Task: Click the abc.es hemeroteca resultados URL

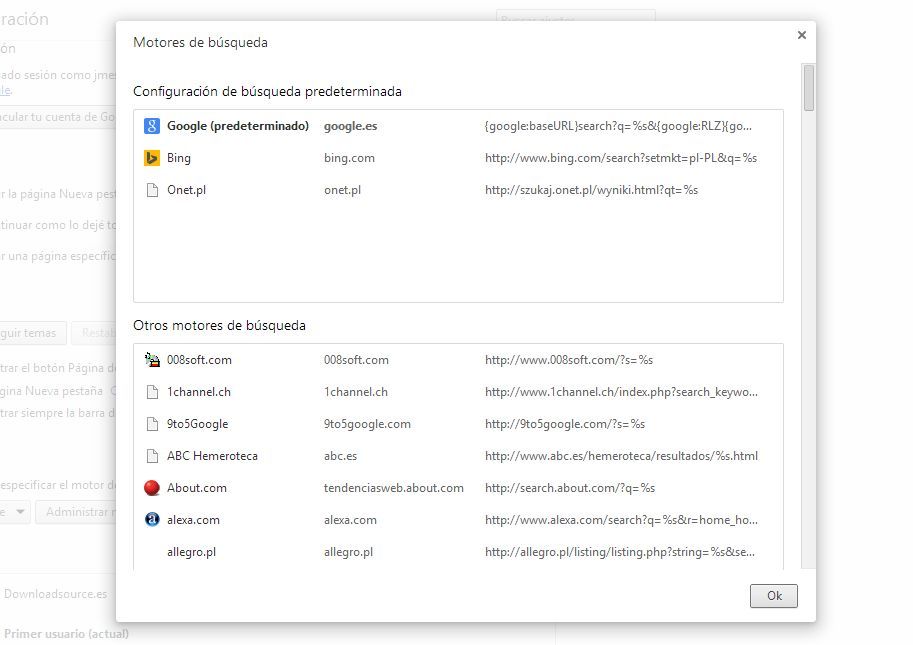Action: [x=621, y=456]
